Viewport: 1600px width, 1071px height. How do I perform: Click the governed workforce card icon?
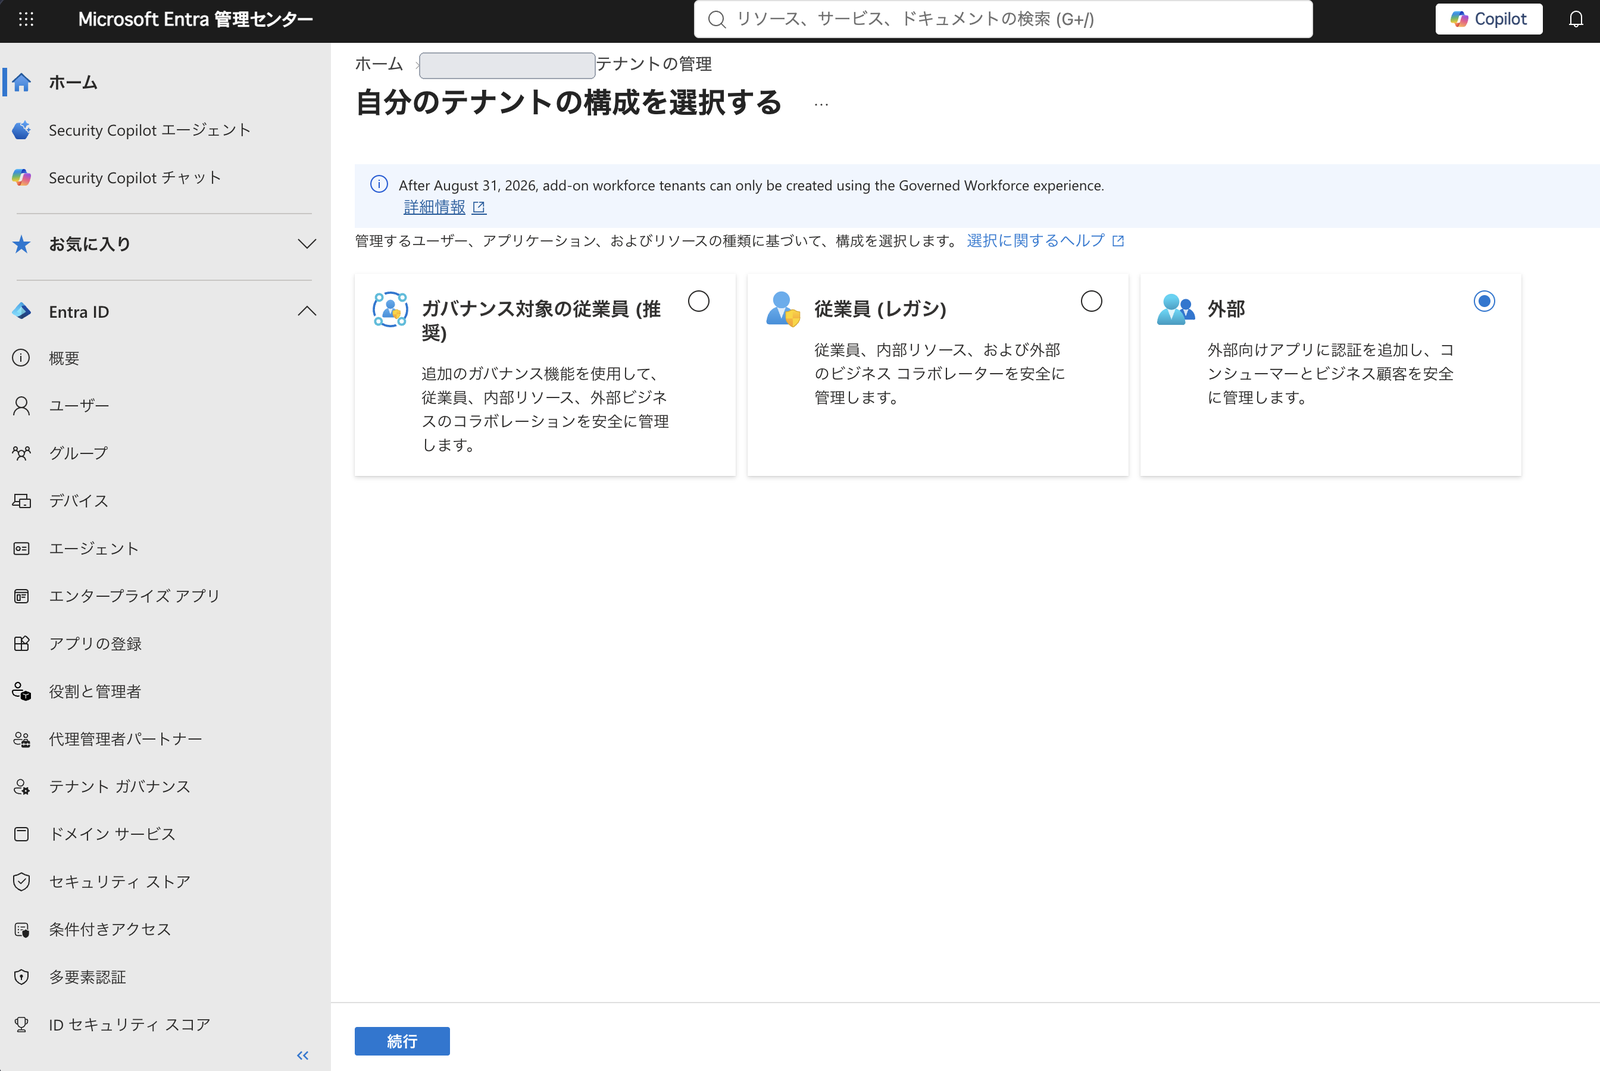[x=390, y=309]
